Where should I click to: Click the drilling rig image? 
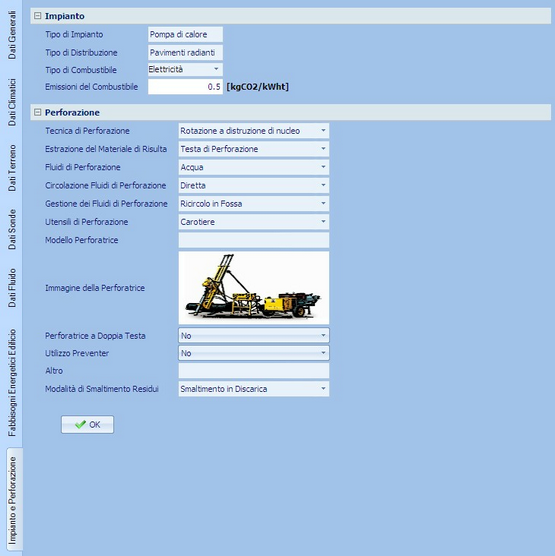coord(254,288)
